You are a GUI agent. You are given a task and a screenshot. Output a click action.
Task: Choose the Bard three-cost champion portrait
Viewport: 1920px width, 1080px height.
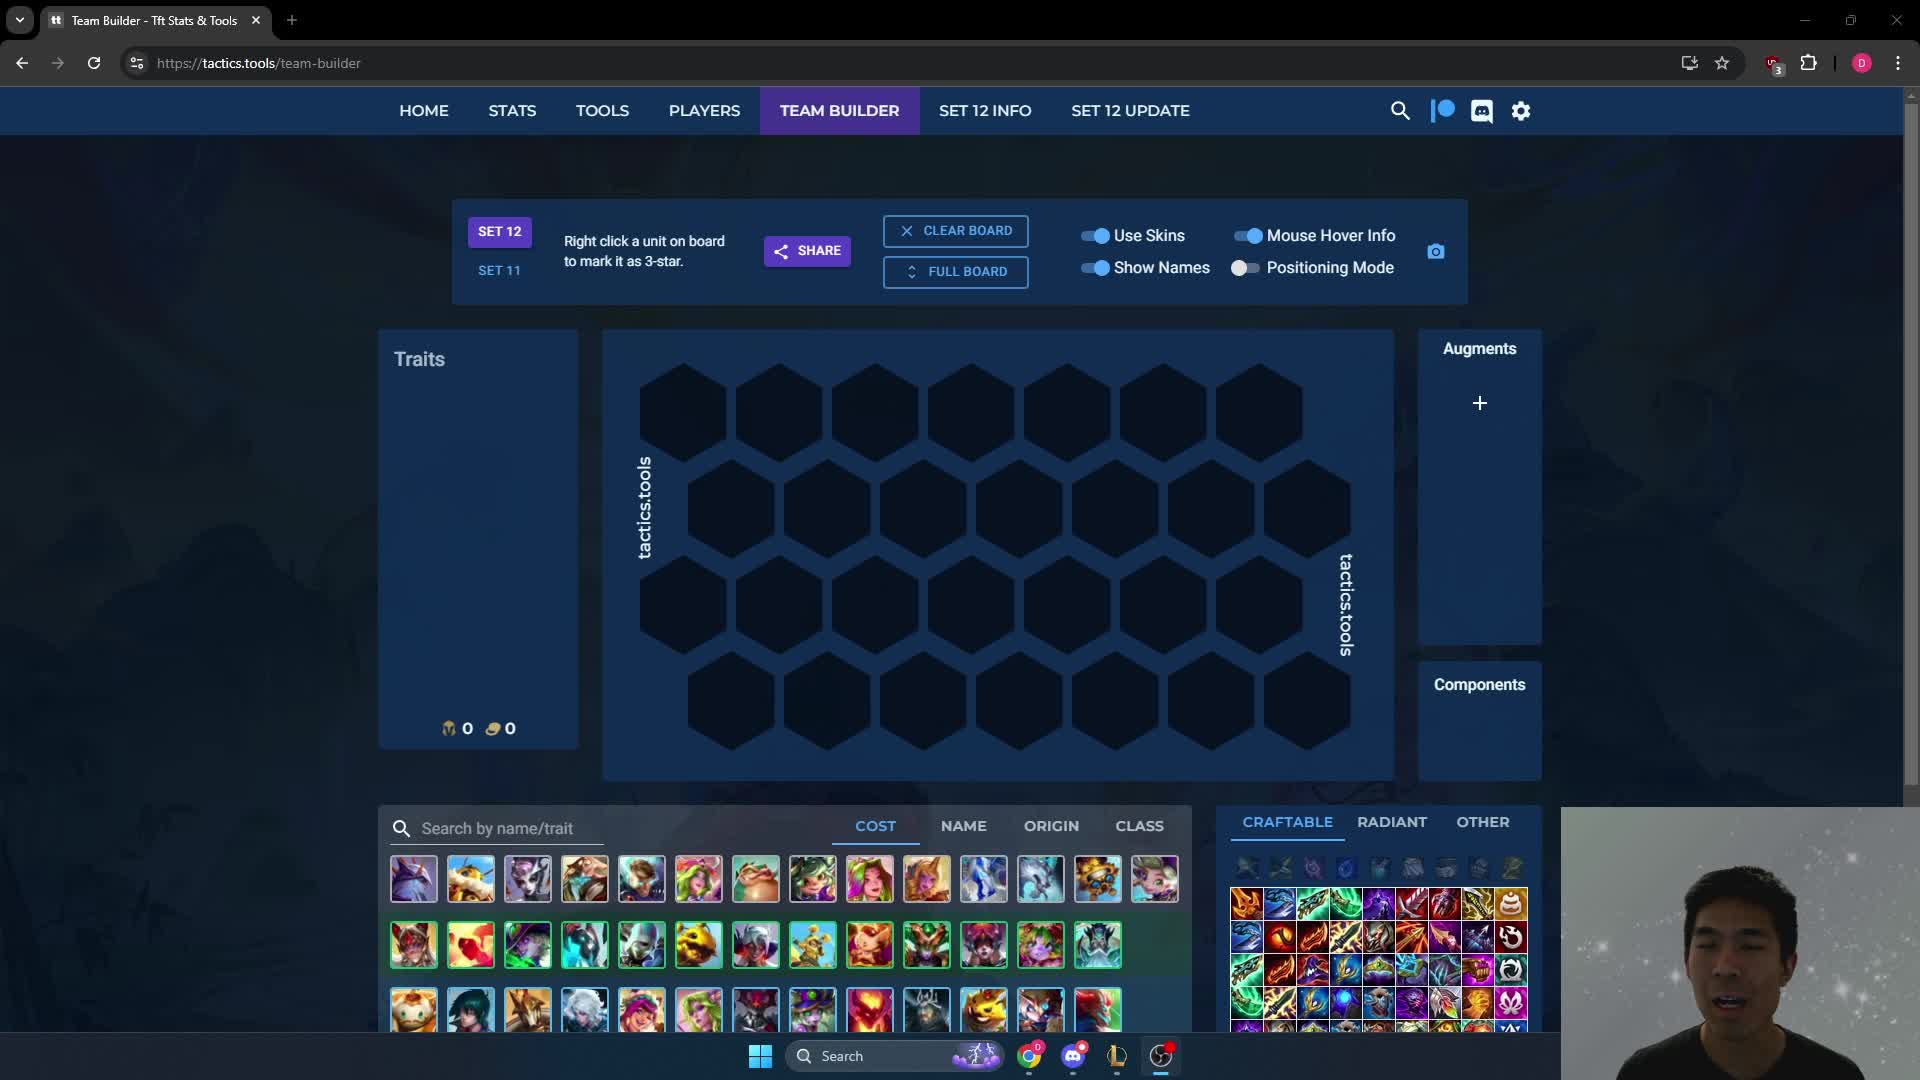click(x=414, y=1010)
